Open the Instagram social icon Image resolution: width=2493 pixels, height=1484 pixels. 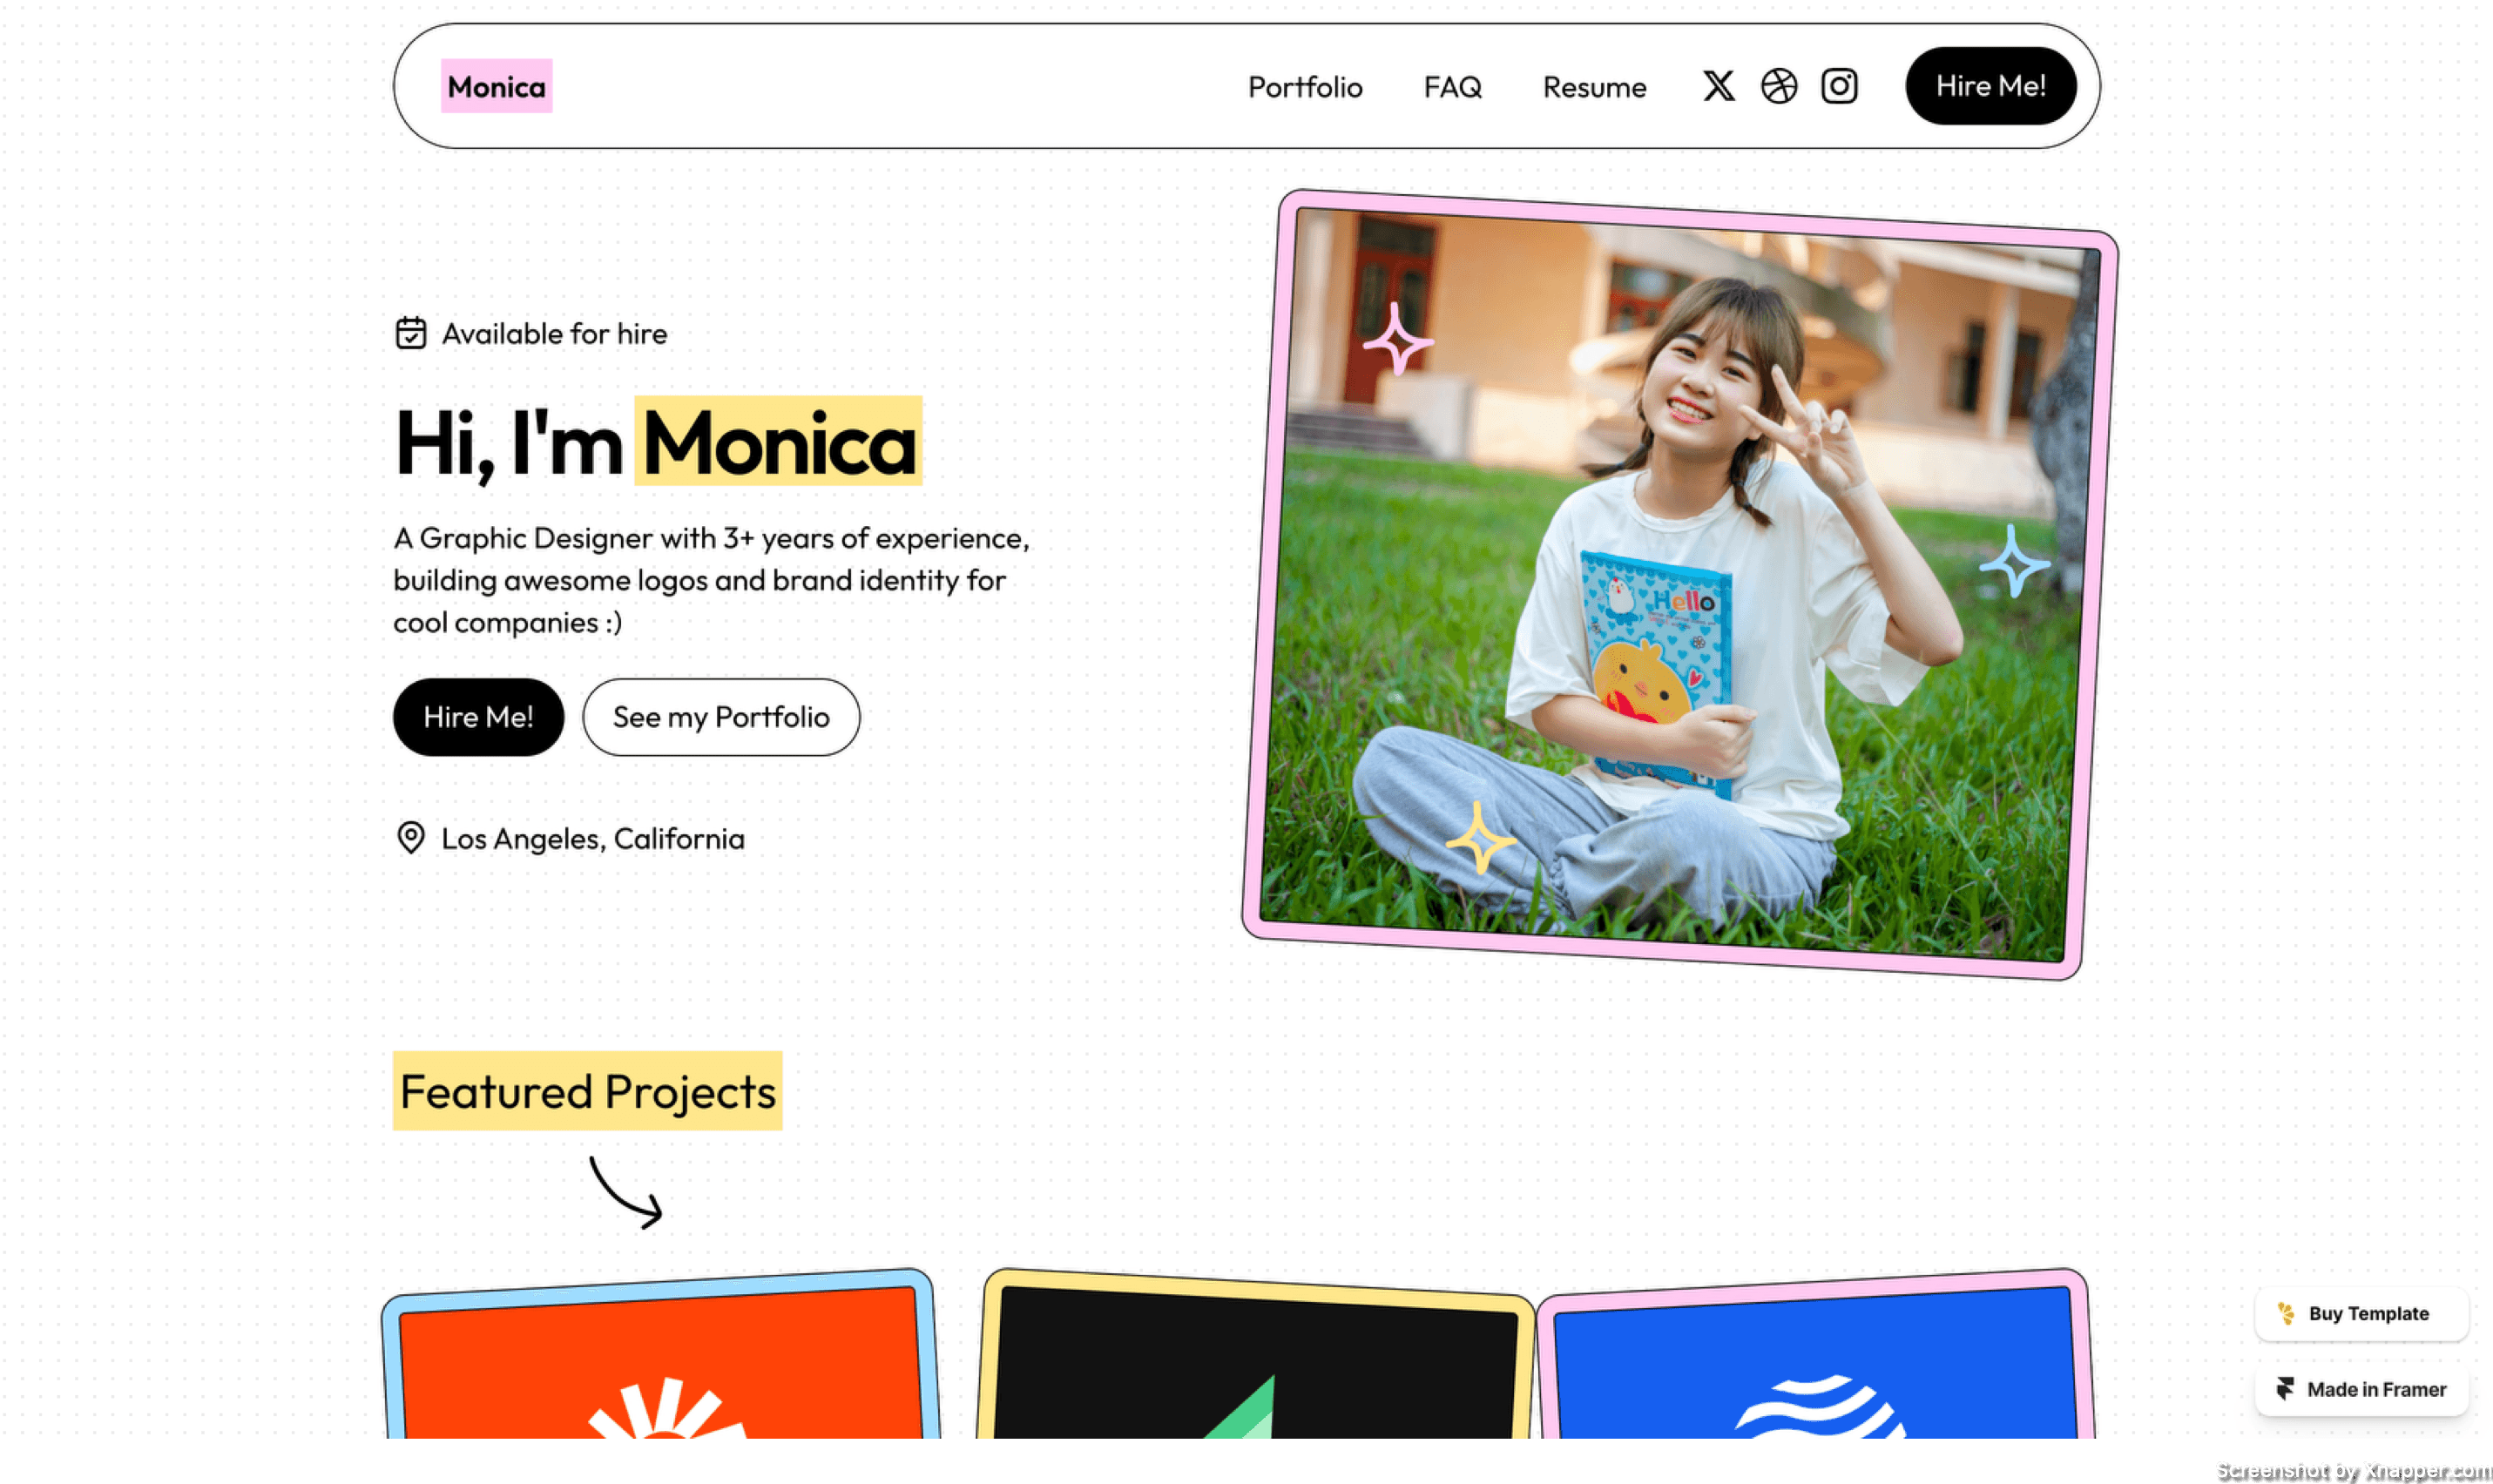pos(1839,86)
